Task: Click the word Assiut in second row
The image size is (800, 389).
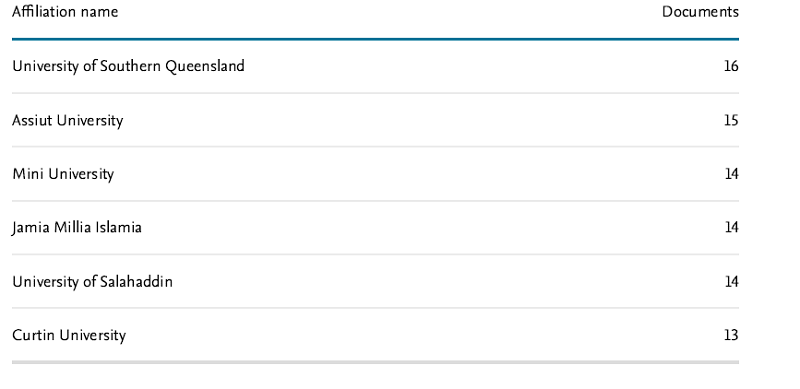Action: pyautogui.click(x=32, y=120)
